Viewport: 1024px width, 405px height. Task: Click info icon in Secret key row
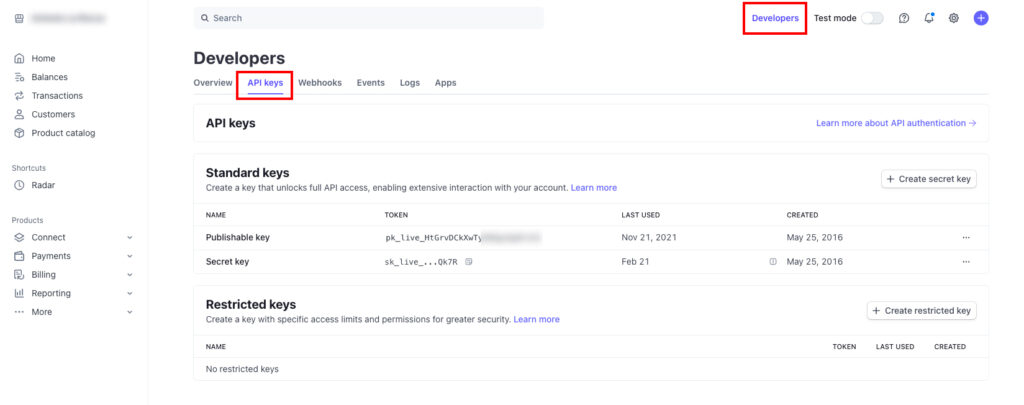coord(773,262)
